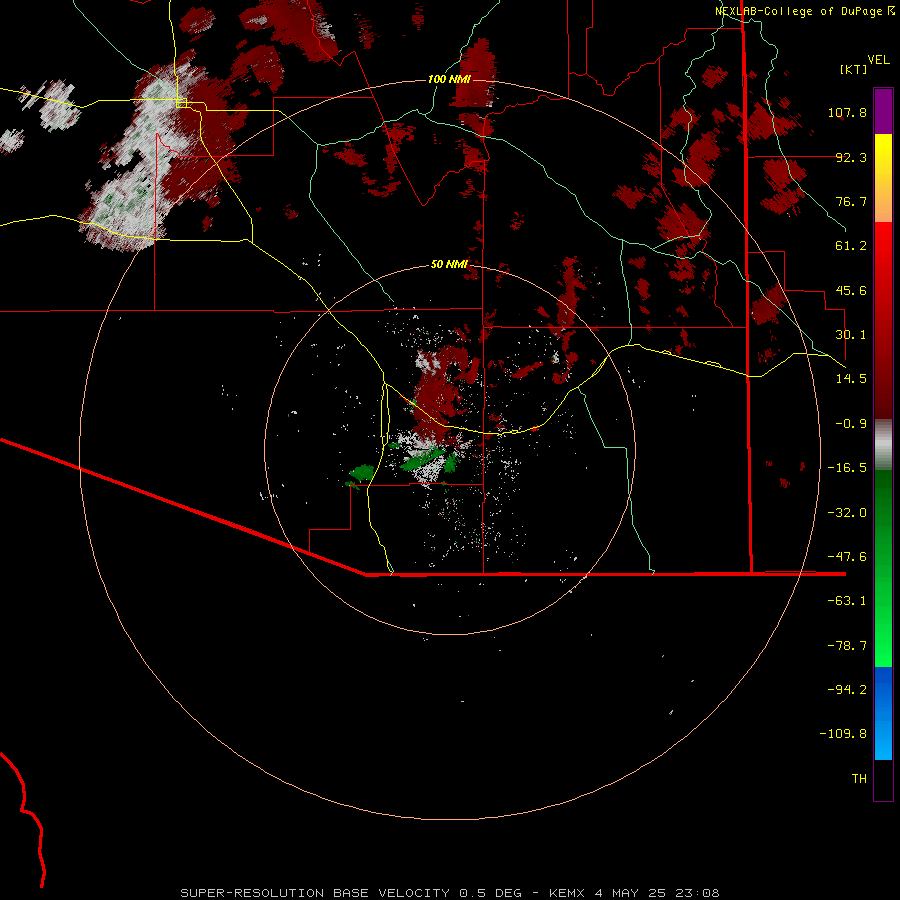Select the 107.8 scale value

[847, 112]
